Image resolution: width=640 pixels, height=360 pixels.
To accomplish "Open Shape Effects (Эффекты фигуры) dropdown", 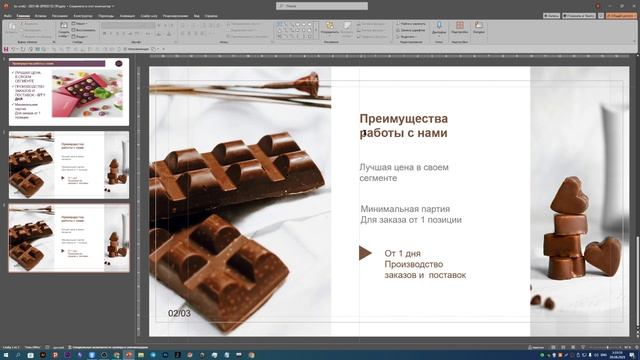I will [371, 36].
